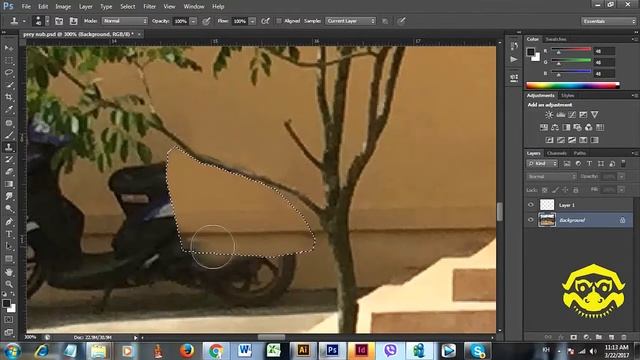This screenshot has width=640, height=360.
Task: Hide the Background layer eye
Action: [x=531, y=220]
